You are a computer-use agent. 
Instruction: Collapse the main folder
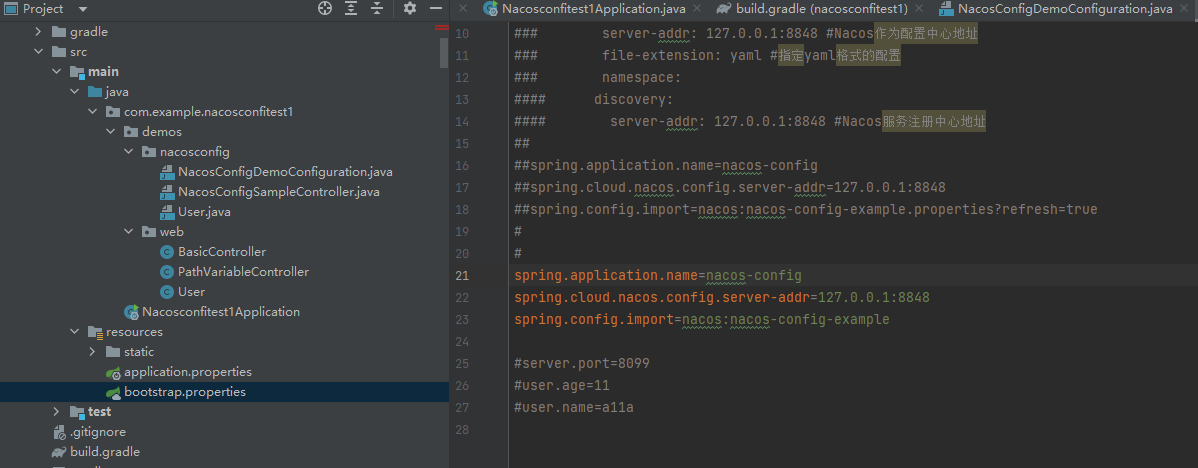(x=57, y=72)
